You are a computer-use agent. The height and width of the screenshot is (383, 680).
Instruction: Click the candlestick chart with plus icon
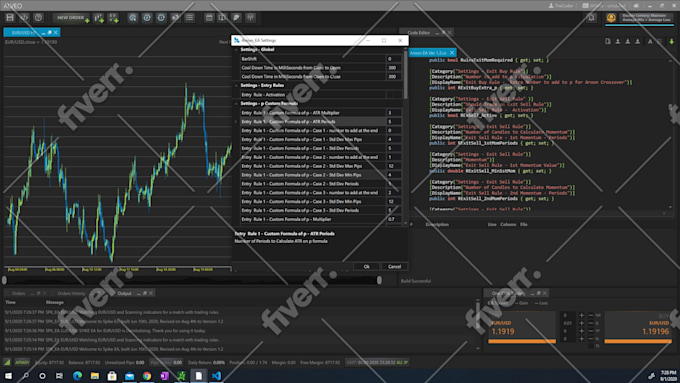coord(99,18)
